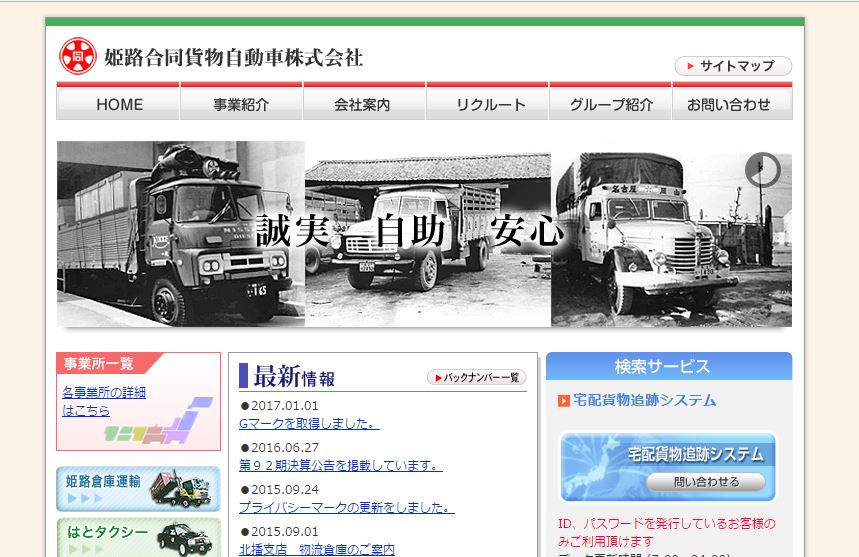The image size is (859, 557).
Task: Open the プライバシーマークの更新 news link
Action: (346, 507)
